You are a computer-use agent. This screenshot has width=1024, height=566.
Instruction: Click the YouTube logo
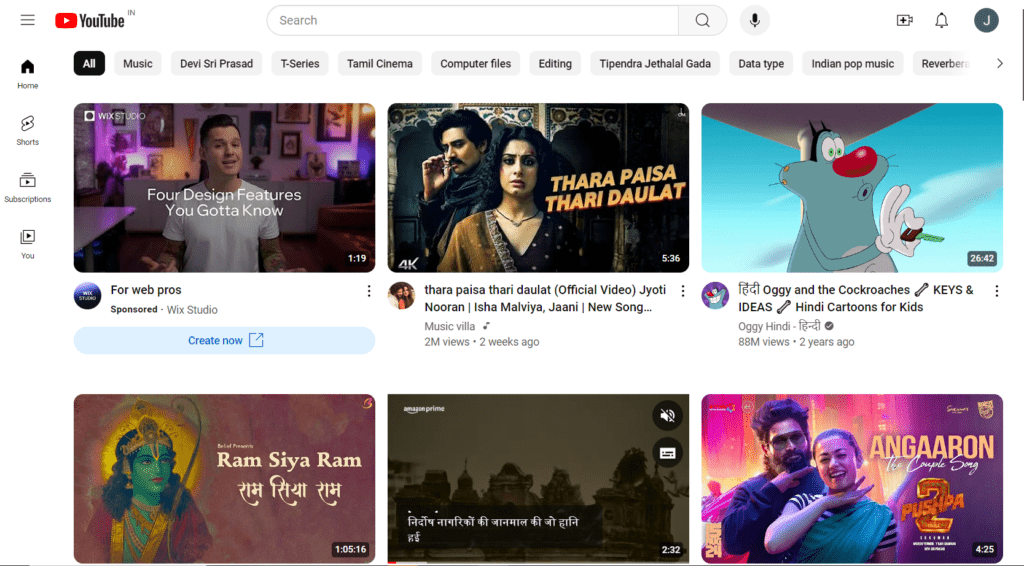click(90, 20)
